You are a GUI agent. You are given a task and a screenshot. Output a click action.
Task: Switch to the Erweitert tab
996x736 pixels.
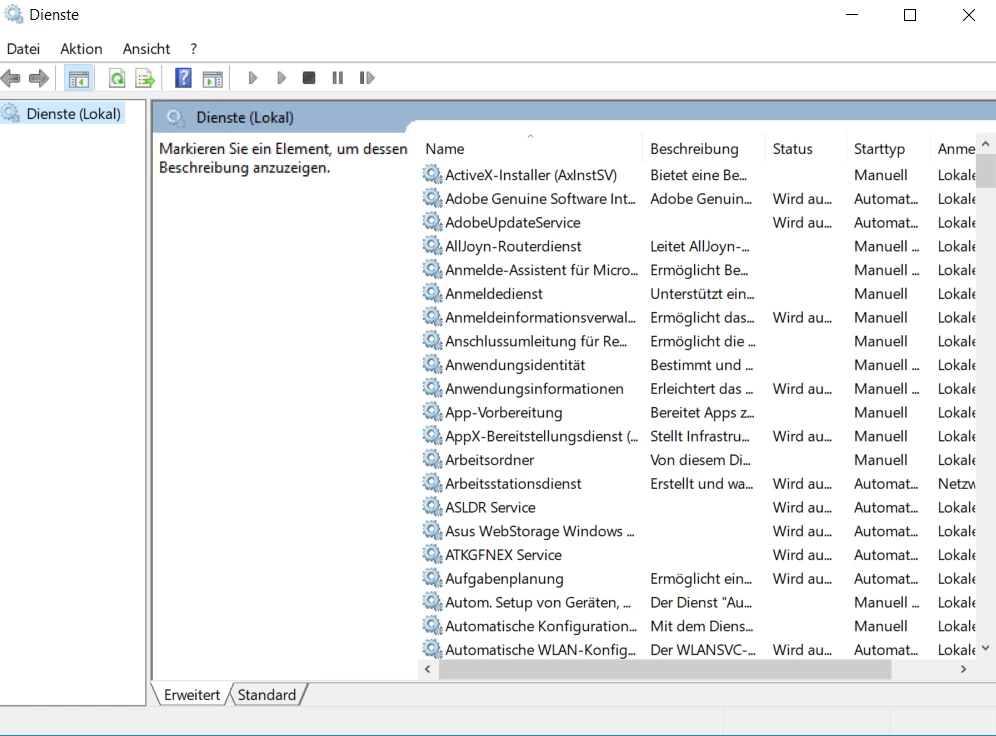click(x=191, y=695)
